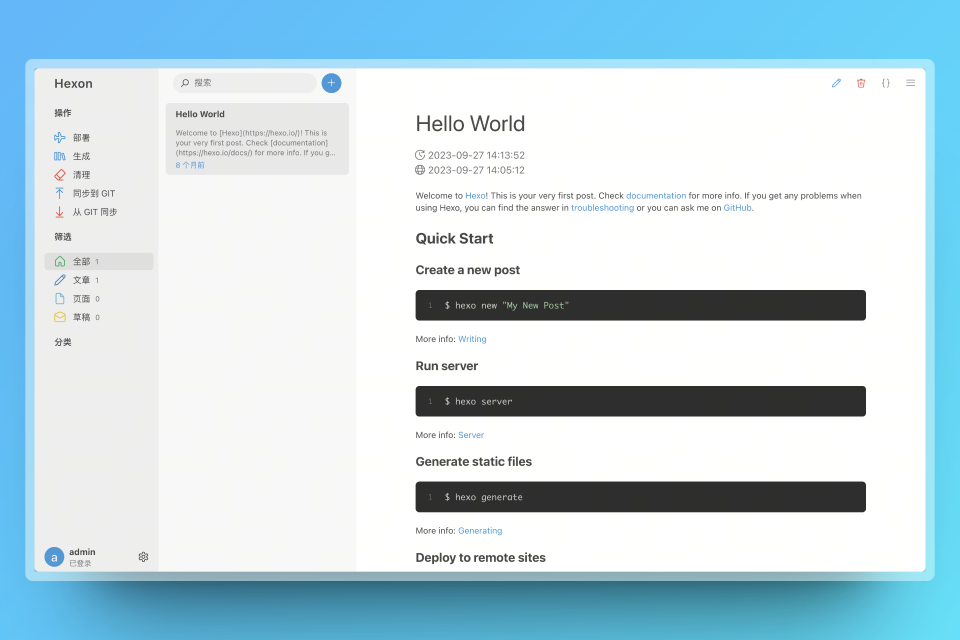This screenshot has height=640, width=960.
Task: Click the Run server heading
Action: (x=447, y=366)
